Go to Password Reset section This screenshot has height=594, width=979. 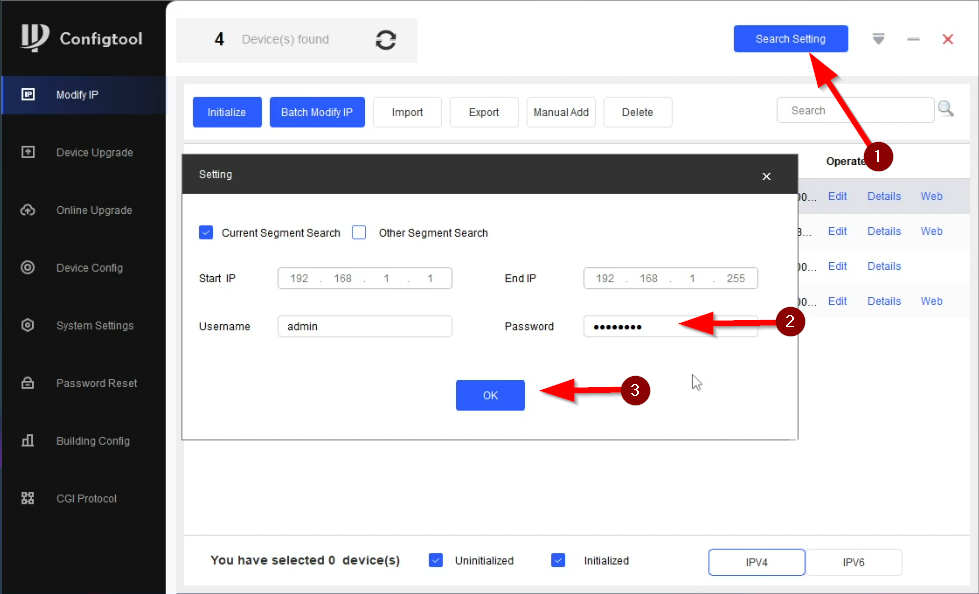[x=96, y=383]
